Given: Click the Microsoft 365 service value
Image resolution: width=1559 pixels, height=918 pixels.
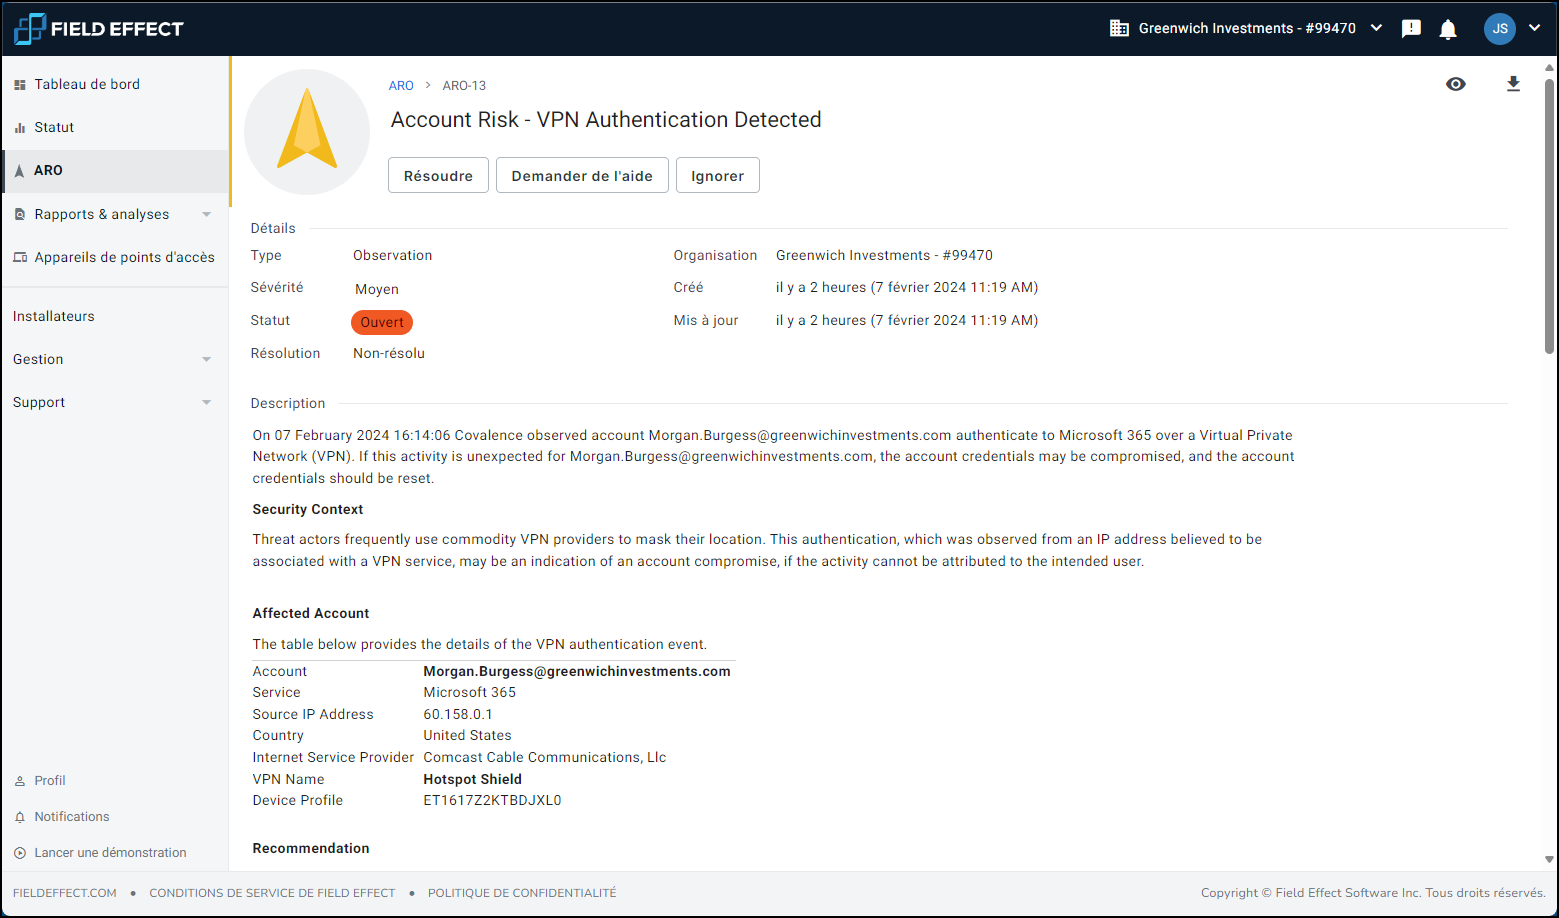Looking at the screenshot, I should 470,692.
